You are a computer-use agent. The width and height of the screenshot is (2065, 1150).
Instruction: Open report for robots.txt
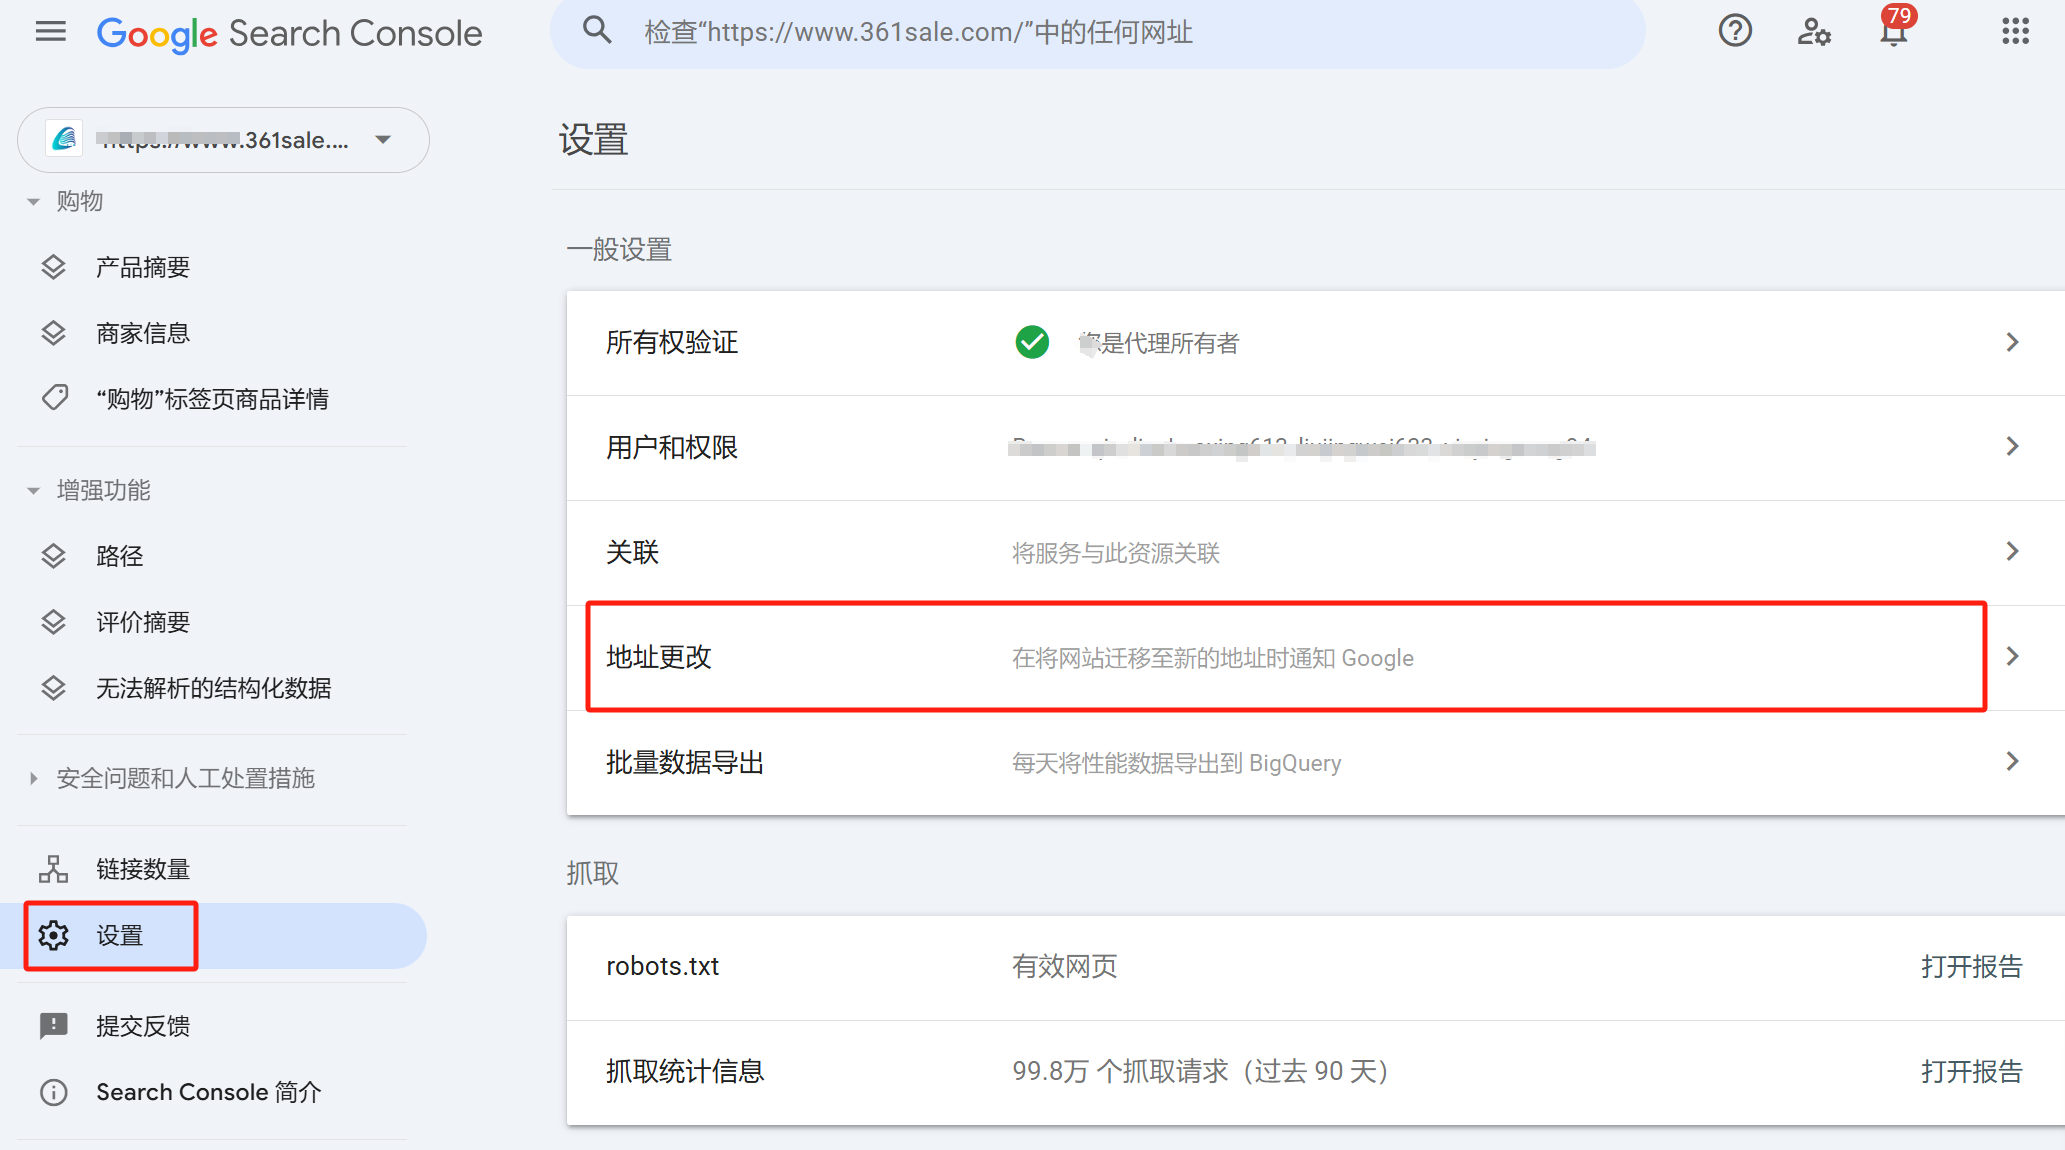(x=1971, y=966)
